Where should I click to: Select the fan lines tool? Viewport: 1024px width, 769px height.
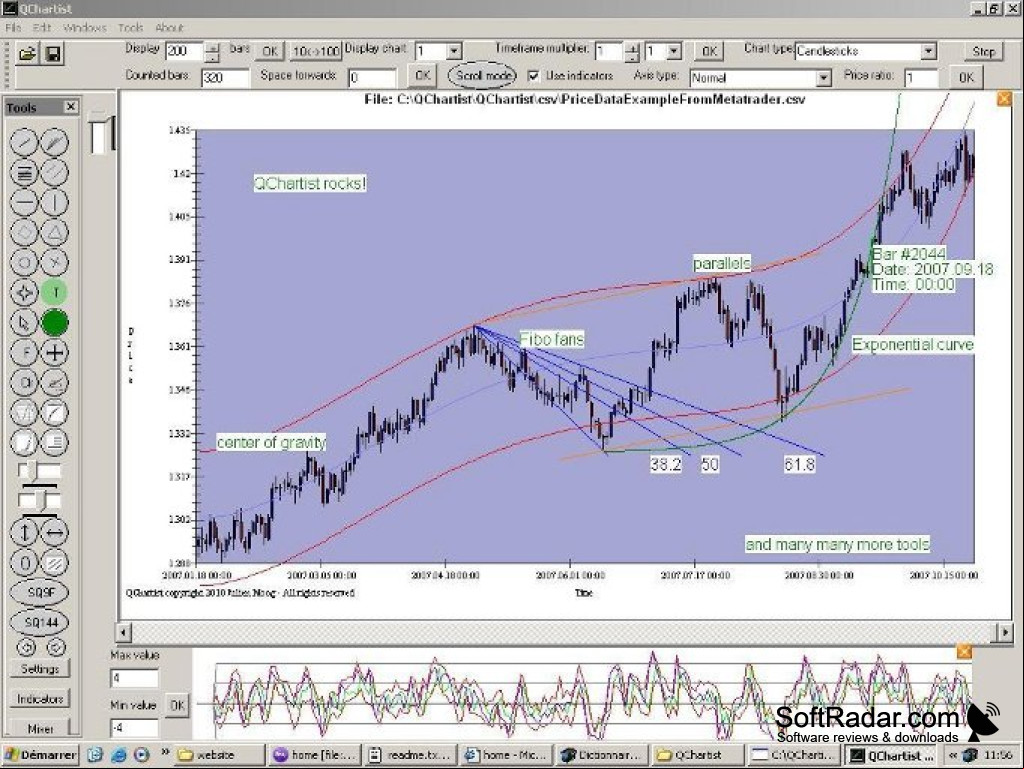(x=55, y=142)
